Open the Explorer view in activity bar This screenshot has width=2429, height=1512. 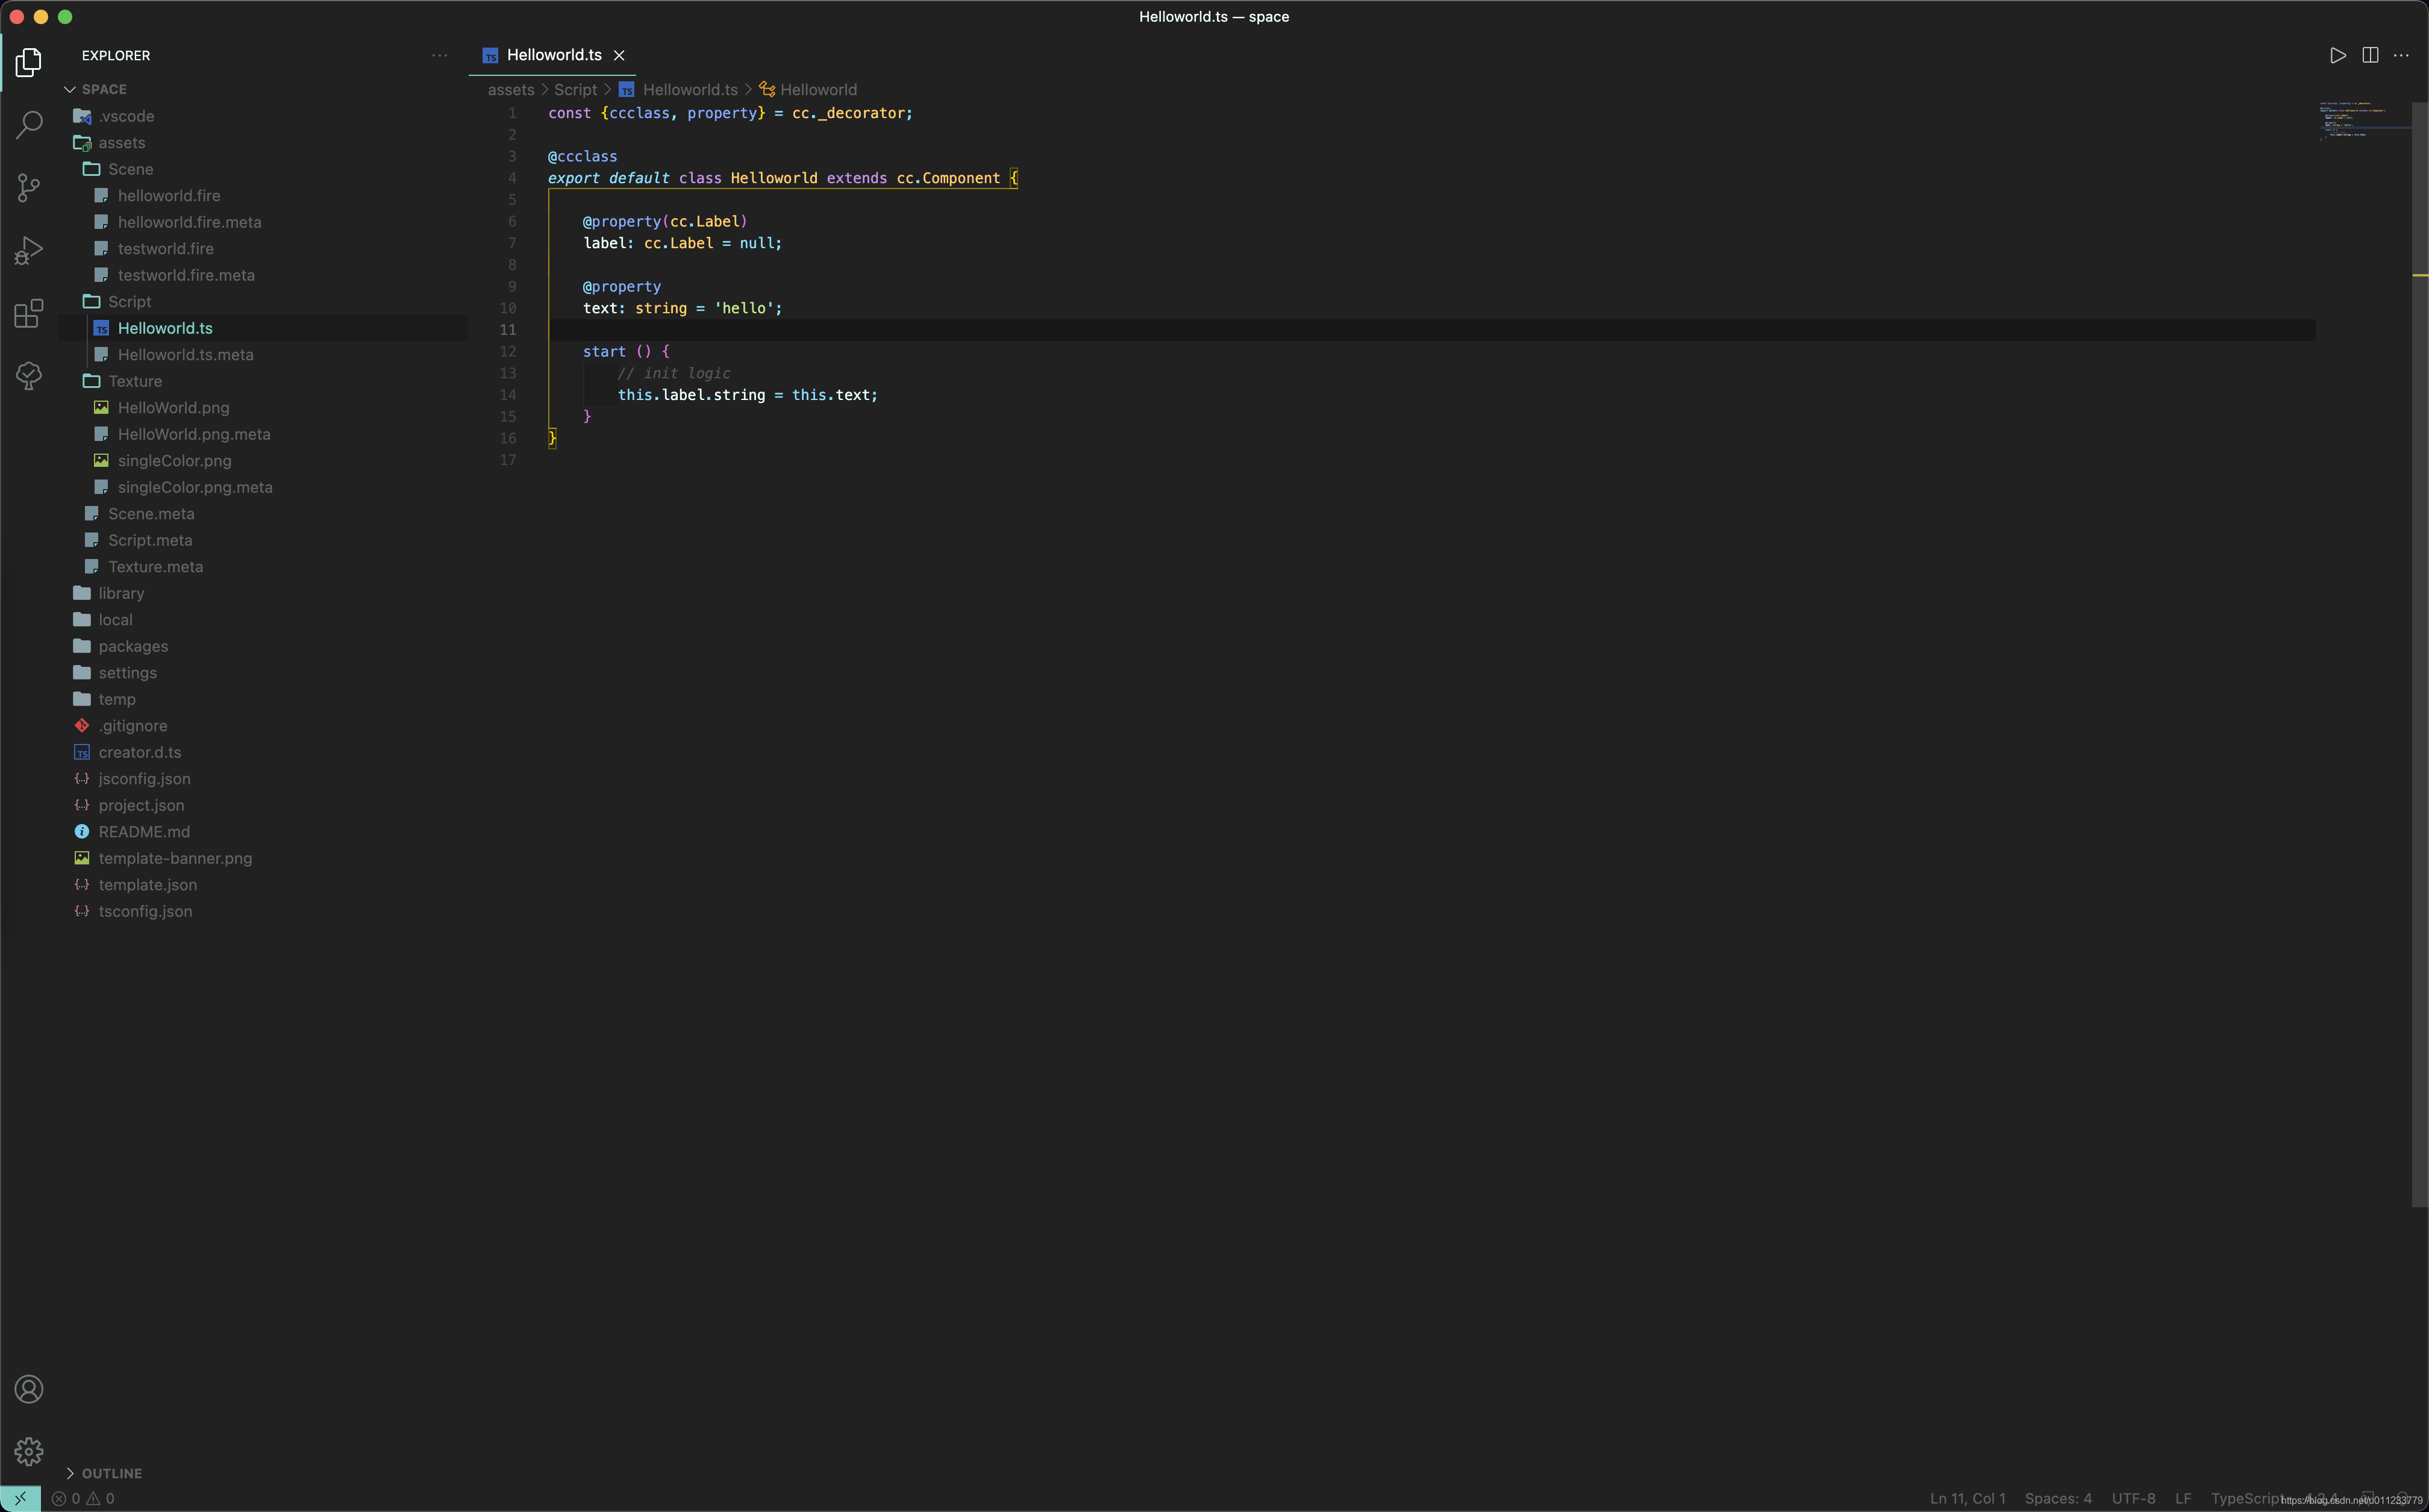29,62
